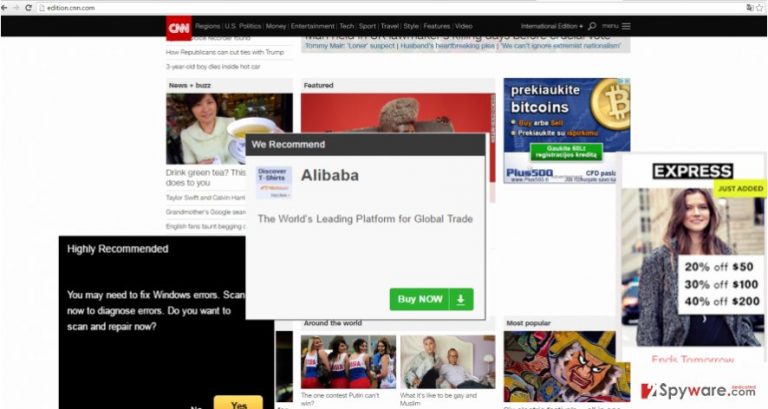This screenshot has width=768, height=409.
Task: Click the Featured red image
Action: (398, 113)
